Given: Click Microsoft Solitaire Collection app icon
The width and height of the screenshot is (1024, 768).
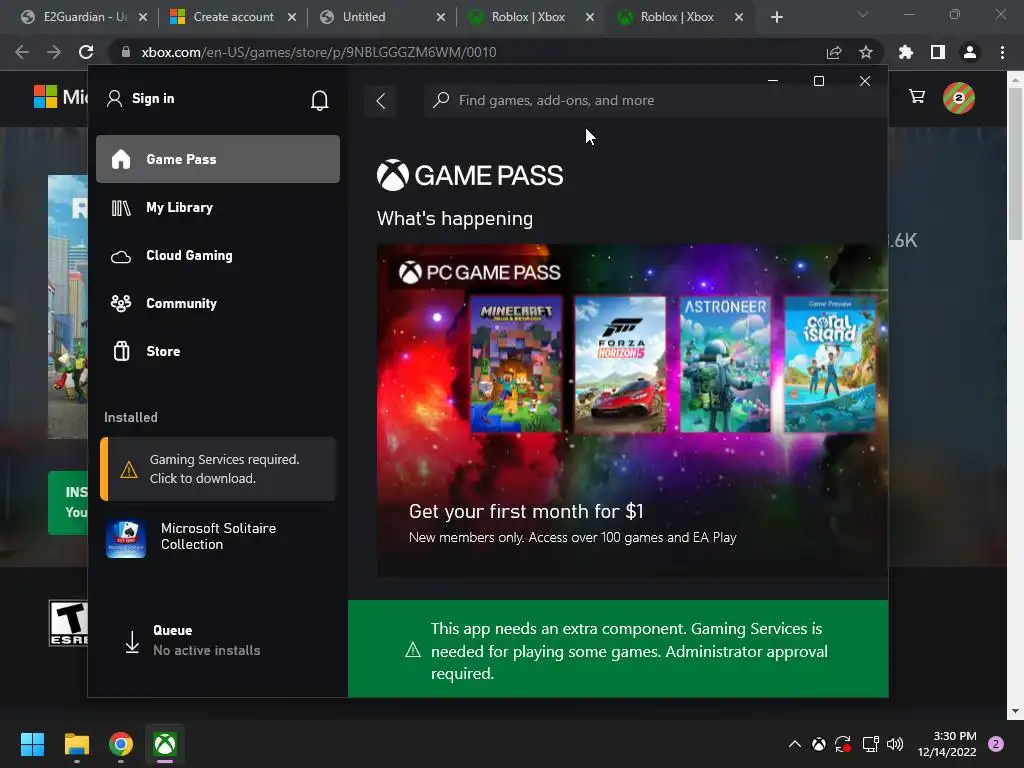Looking at the screenshot, I should coord(126,539).
